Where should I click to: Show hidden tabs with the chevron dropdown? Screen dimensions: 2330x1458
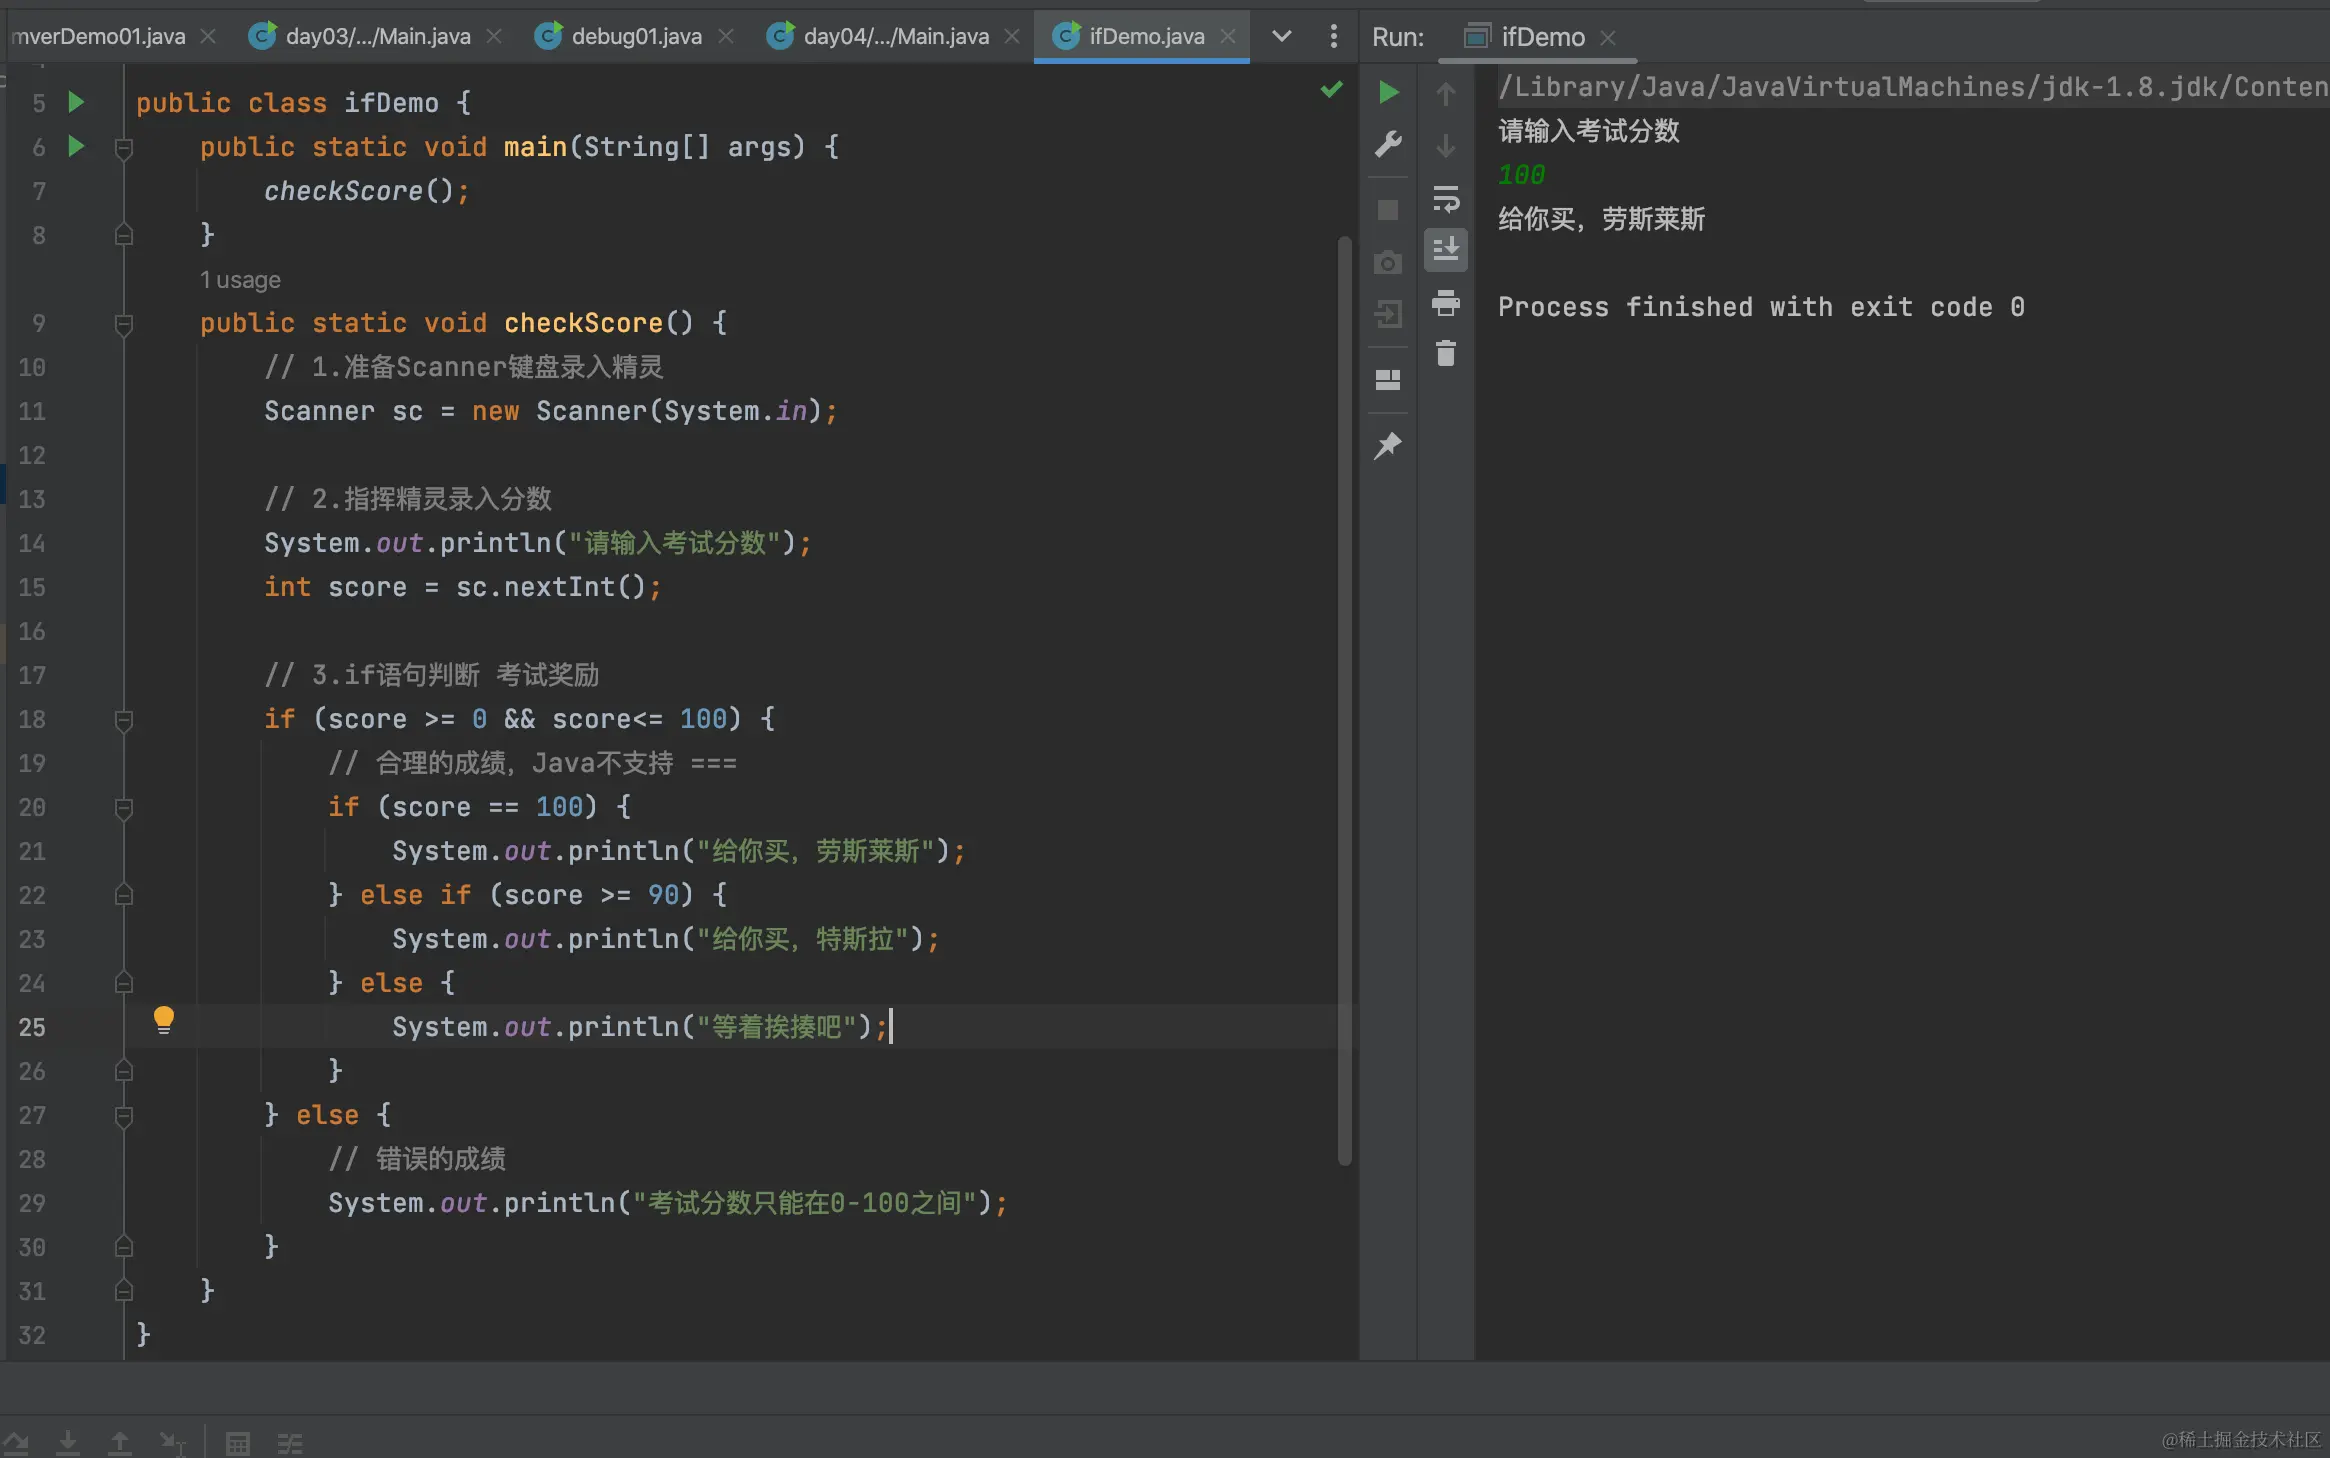coord(1281,37)
